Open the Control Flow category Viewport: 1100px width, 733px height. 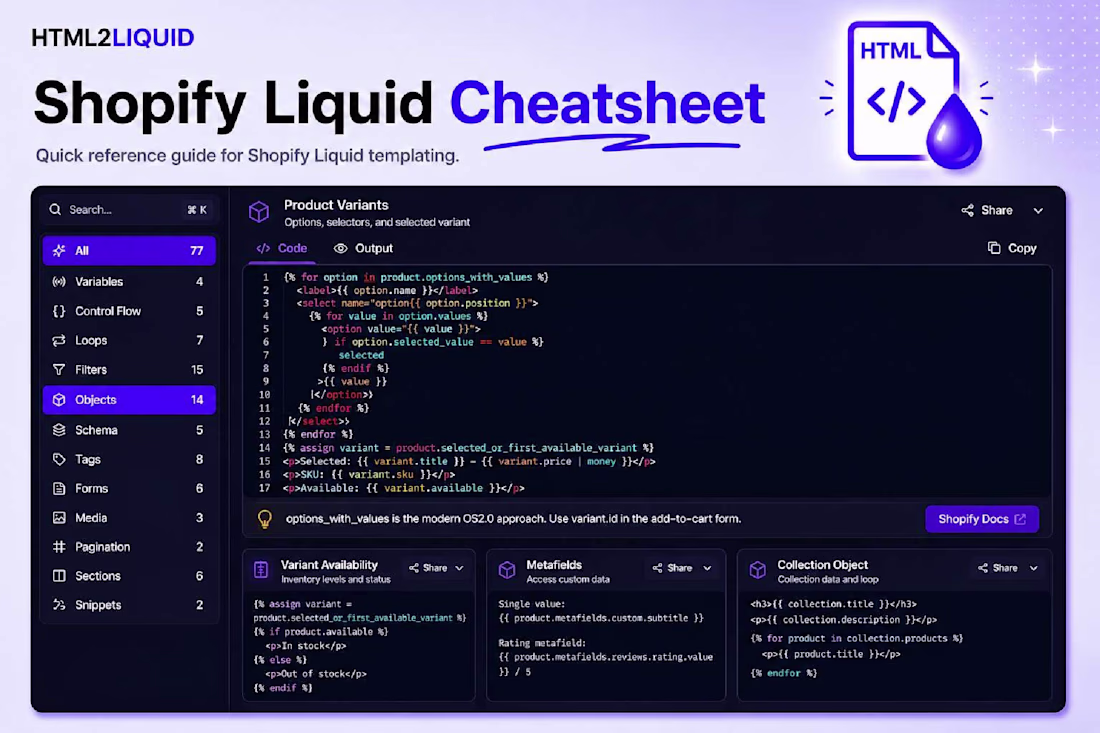click(x=128, y=311)
